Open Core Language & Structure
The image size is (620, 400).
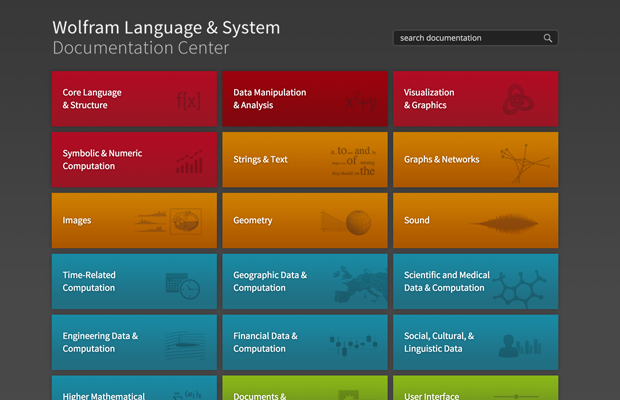click(x=134, y=99)
